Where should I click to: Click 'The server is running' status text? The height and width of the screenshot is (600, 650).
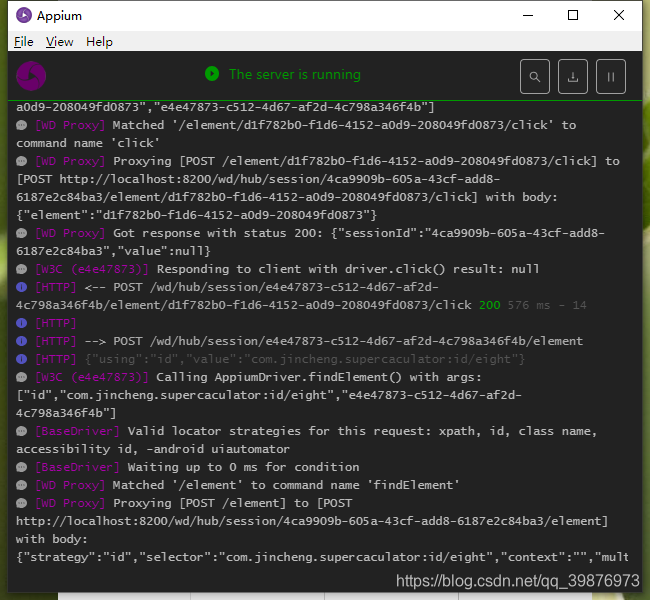coord(295,74)
